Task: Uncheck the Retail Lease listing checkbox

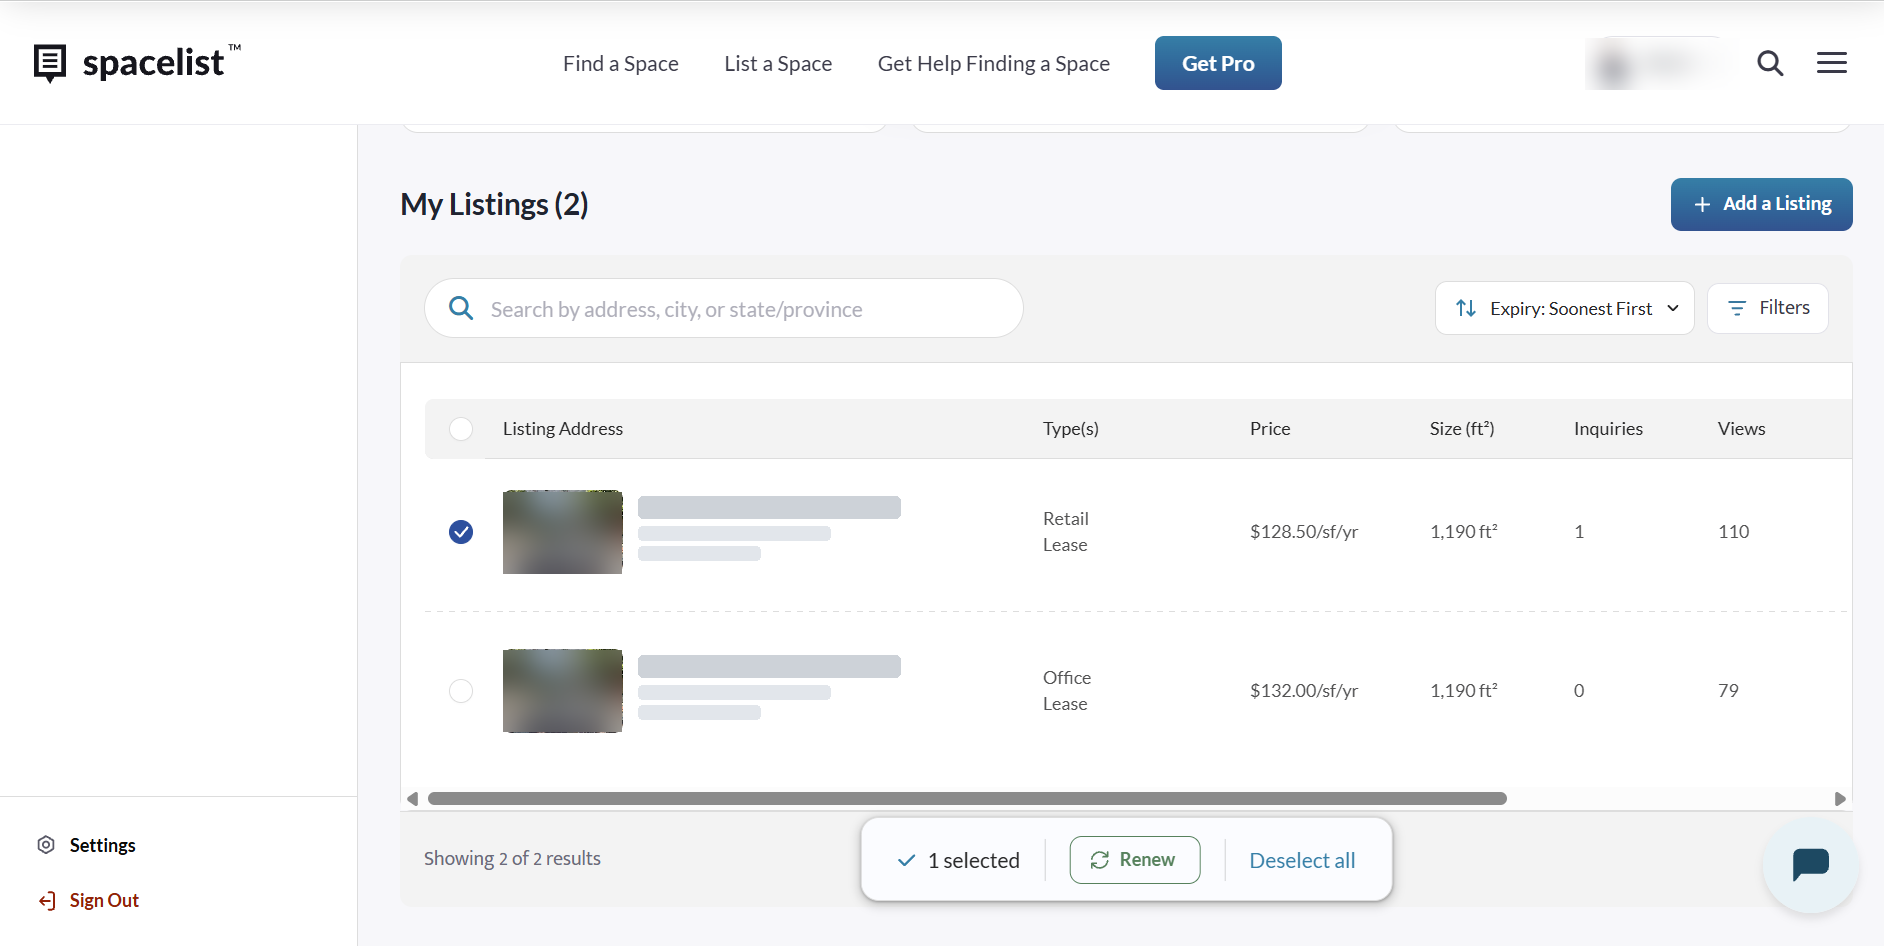Action: pos(461,532)
